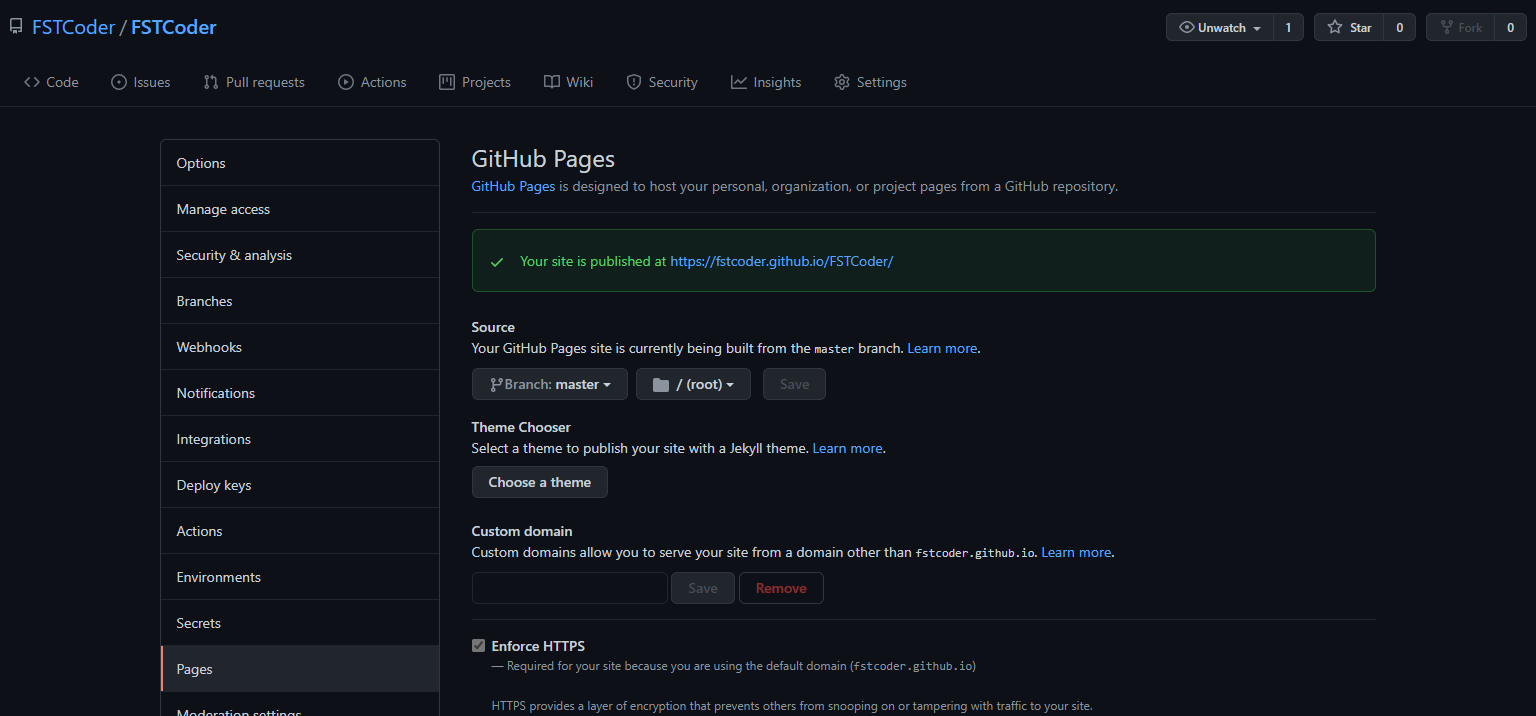Select Actions in settings sidebar

tap(300, 531)
